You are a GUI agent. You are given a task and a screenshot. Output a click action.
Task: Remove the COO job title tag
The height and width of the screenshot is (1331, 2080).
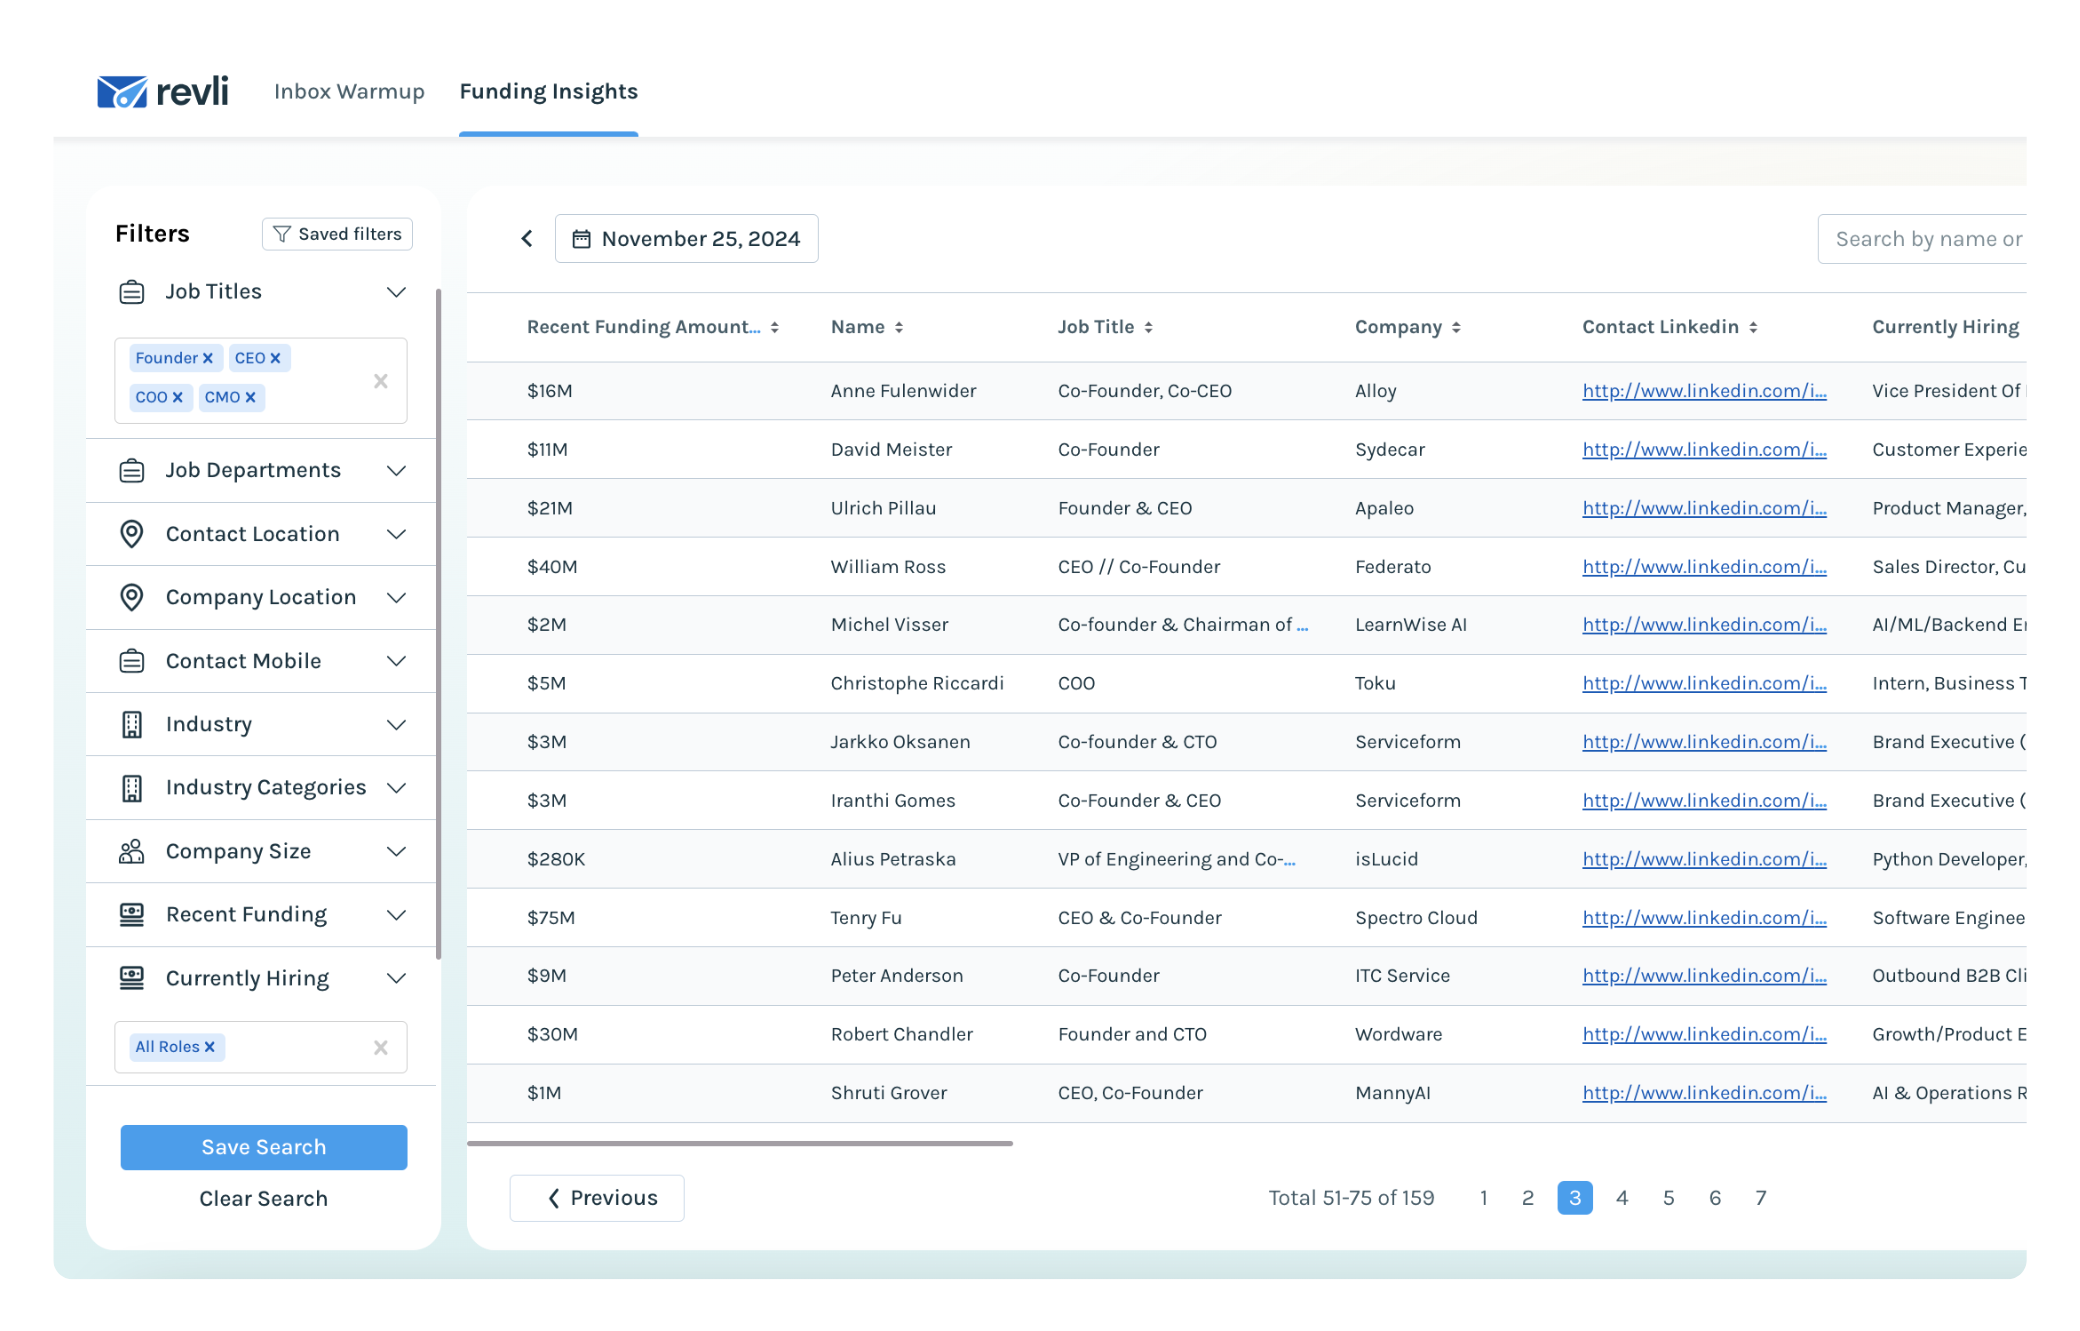pyautogui.click(x=177, y=397)
